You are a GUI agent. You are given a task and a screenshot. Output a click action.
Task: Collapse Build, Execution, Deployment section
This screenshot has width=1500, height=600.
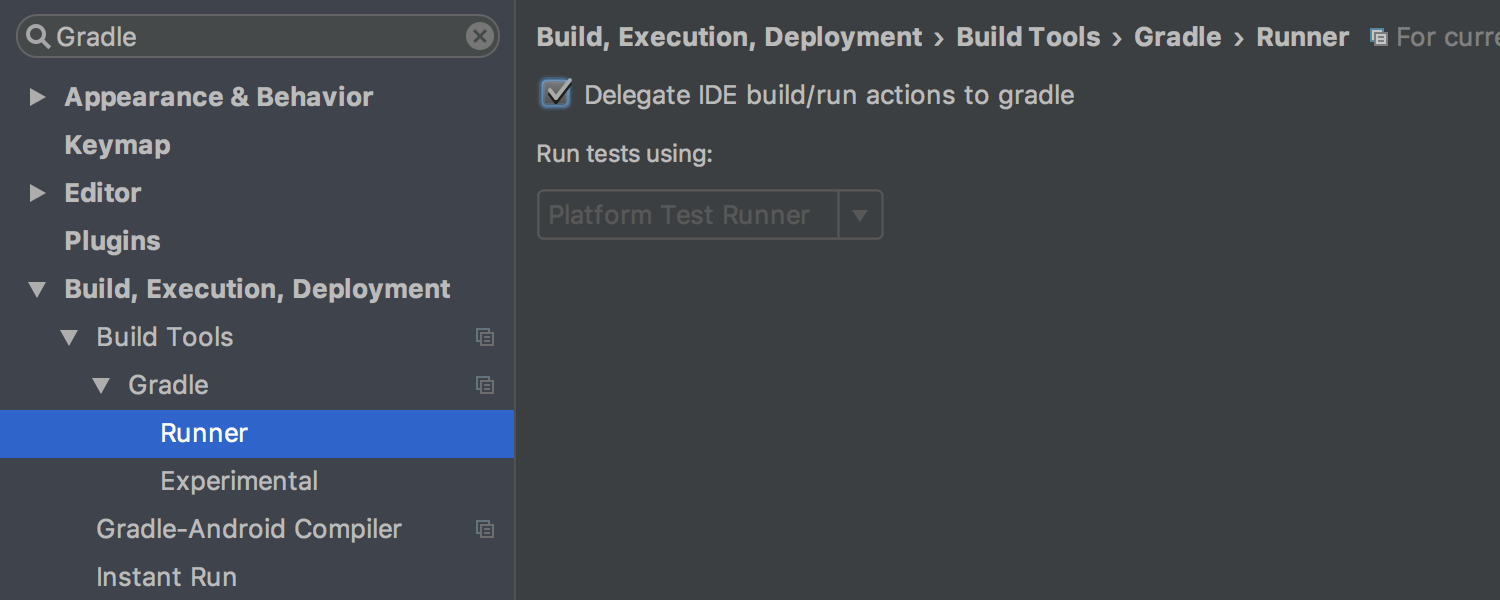(38, 290)
